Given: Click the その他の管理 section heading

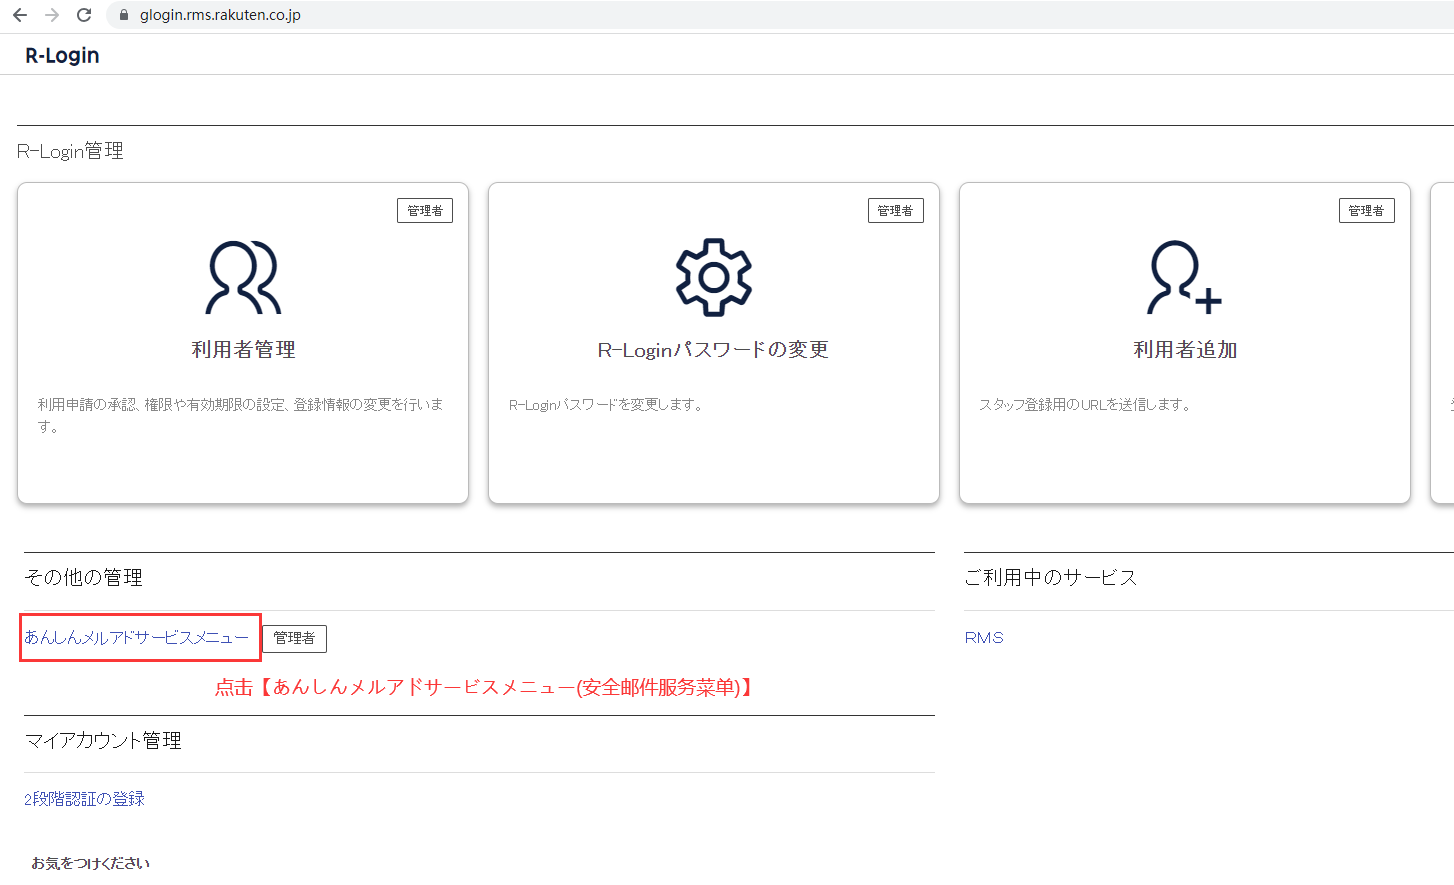Looking at the screenshot, I should tap(83, 577).
